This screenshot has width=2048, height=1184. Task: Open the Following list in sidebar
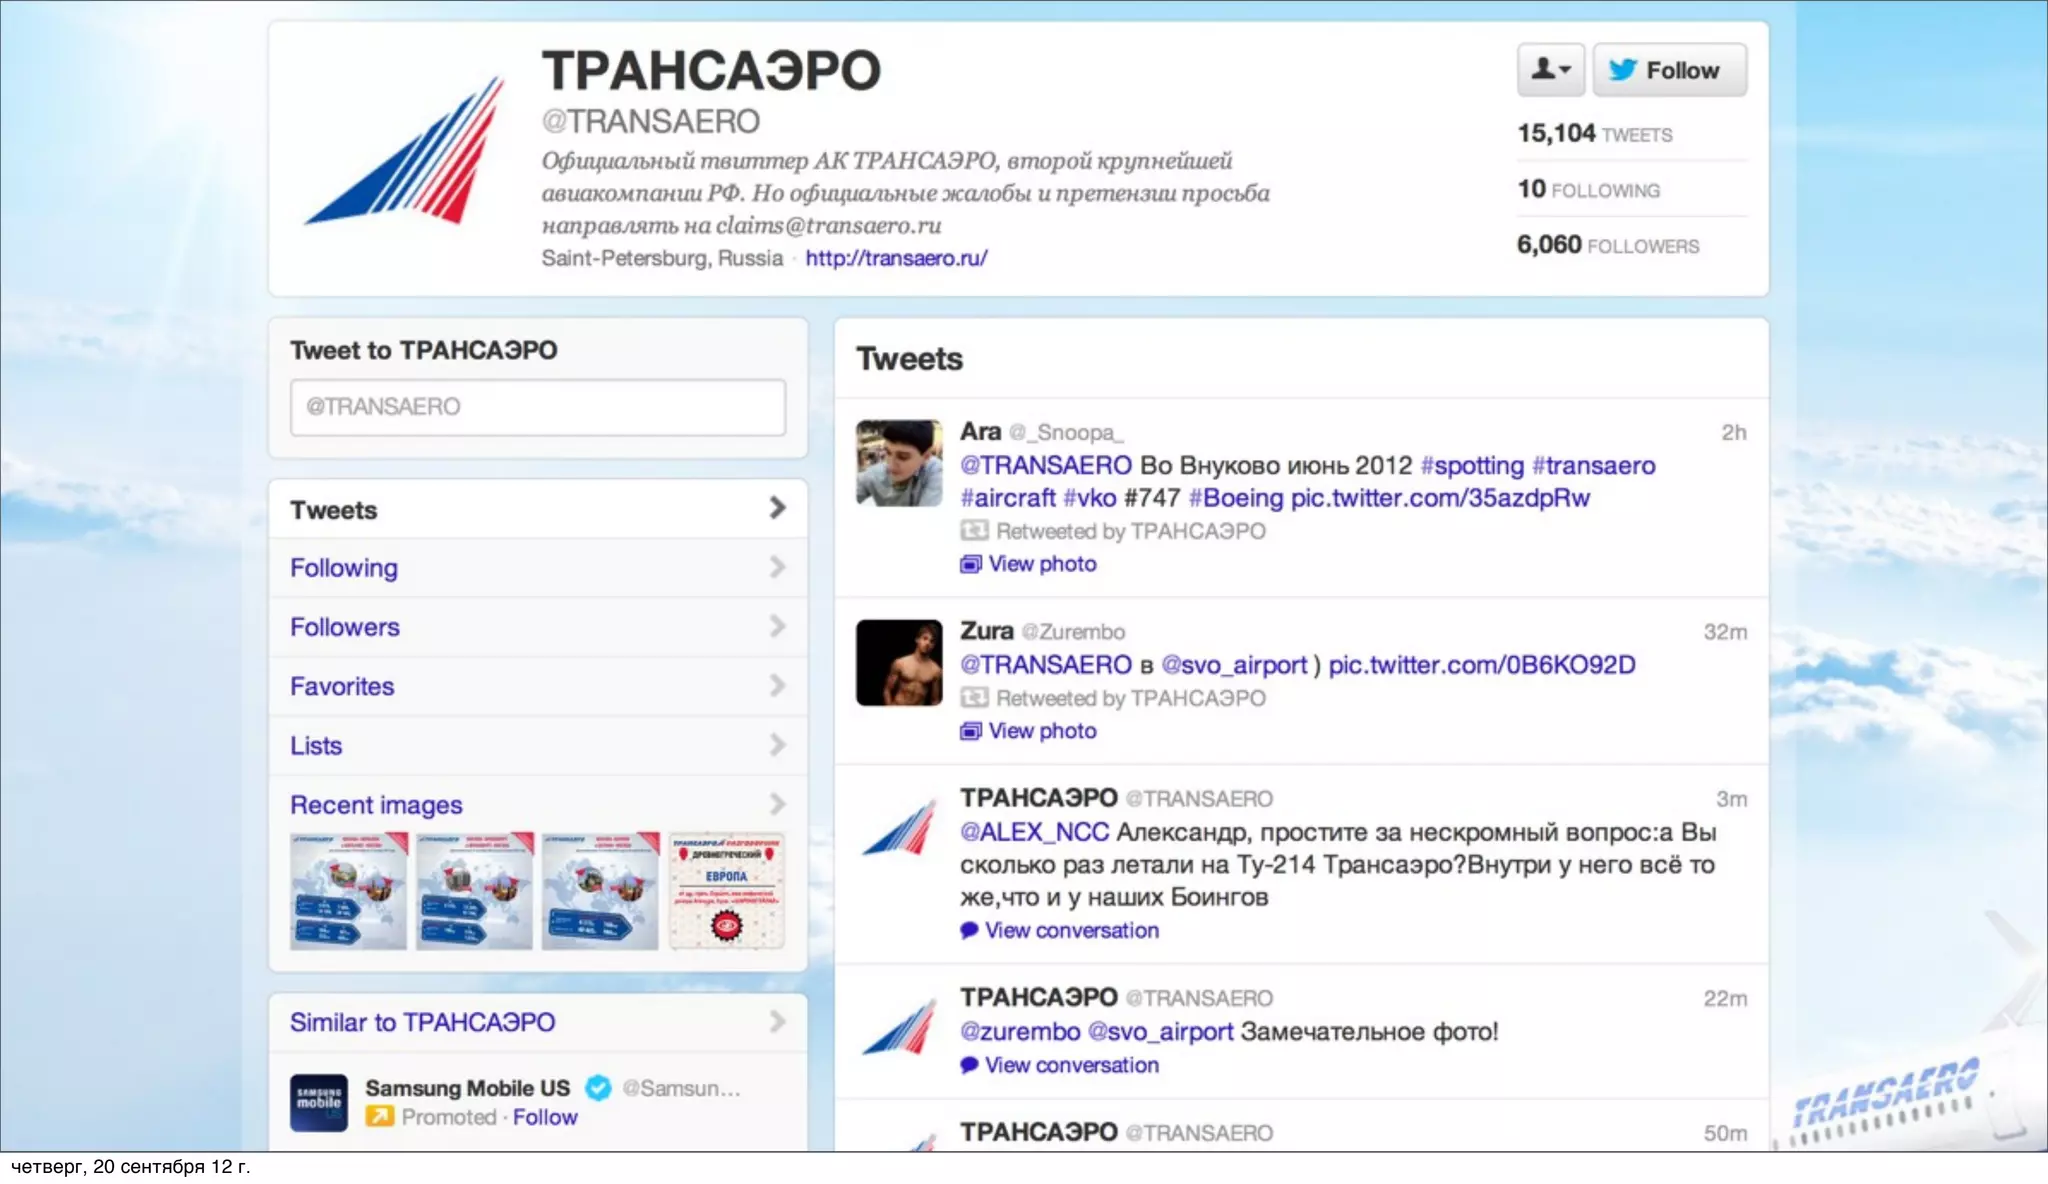pyautogui.click(x=538, y=568)
